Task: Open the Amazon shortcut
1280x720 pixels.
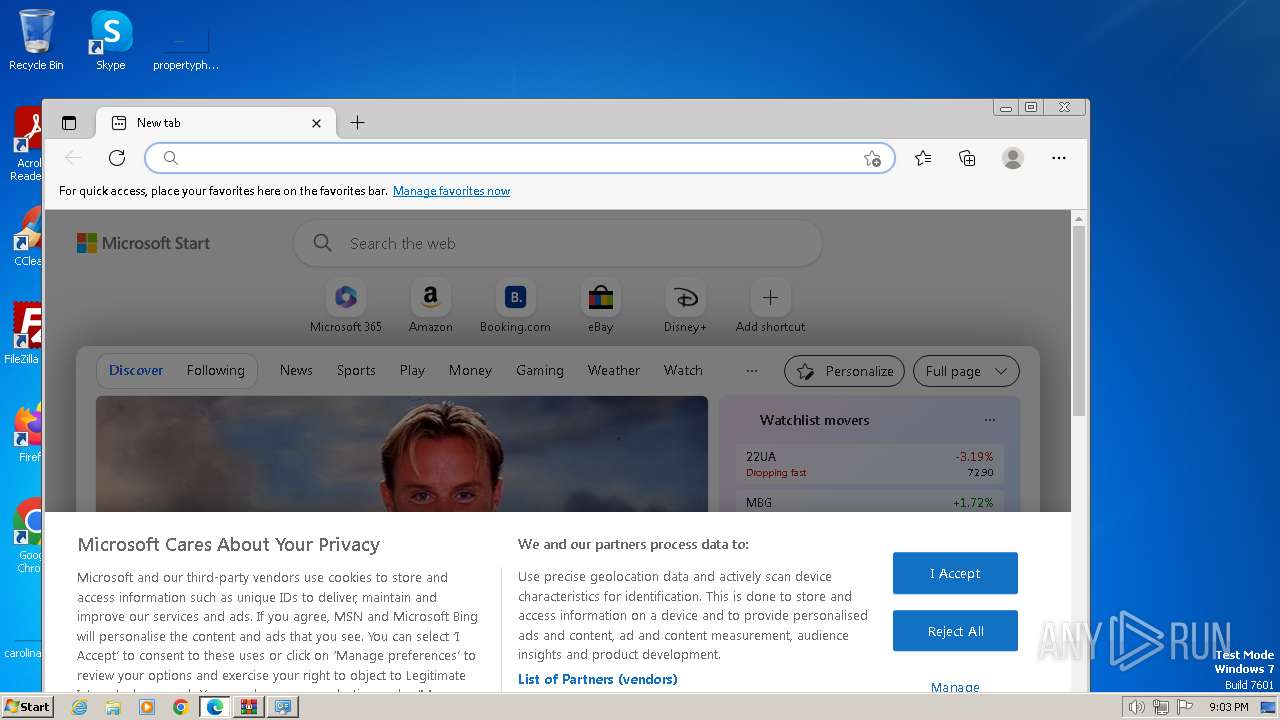Action: pos(431,307)
